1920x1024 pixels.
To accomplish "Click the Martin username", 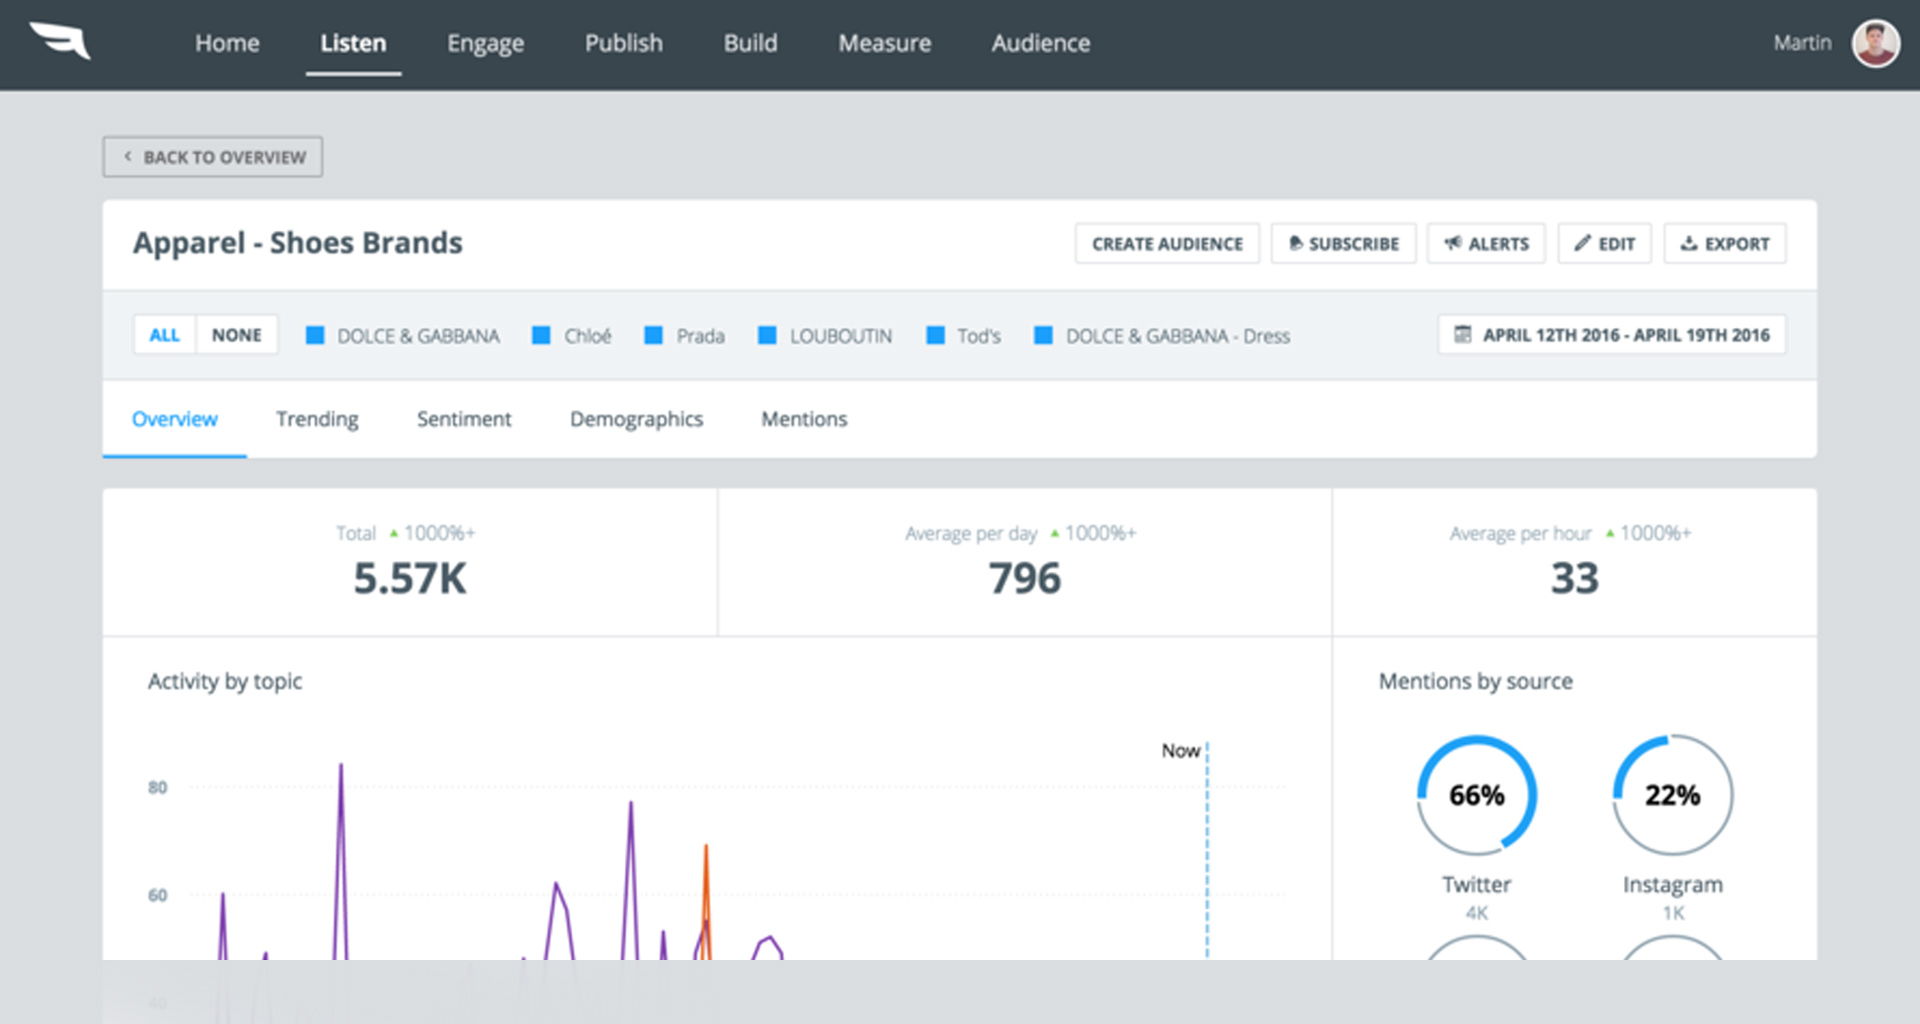I will [1802, 43].
